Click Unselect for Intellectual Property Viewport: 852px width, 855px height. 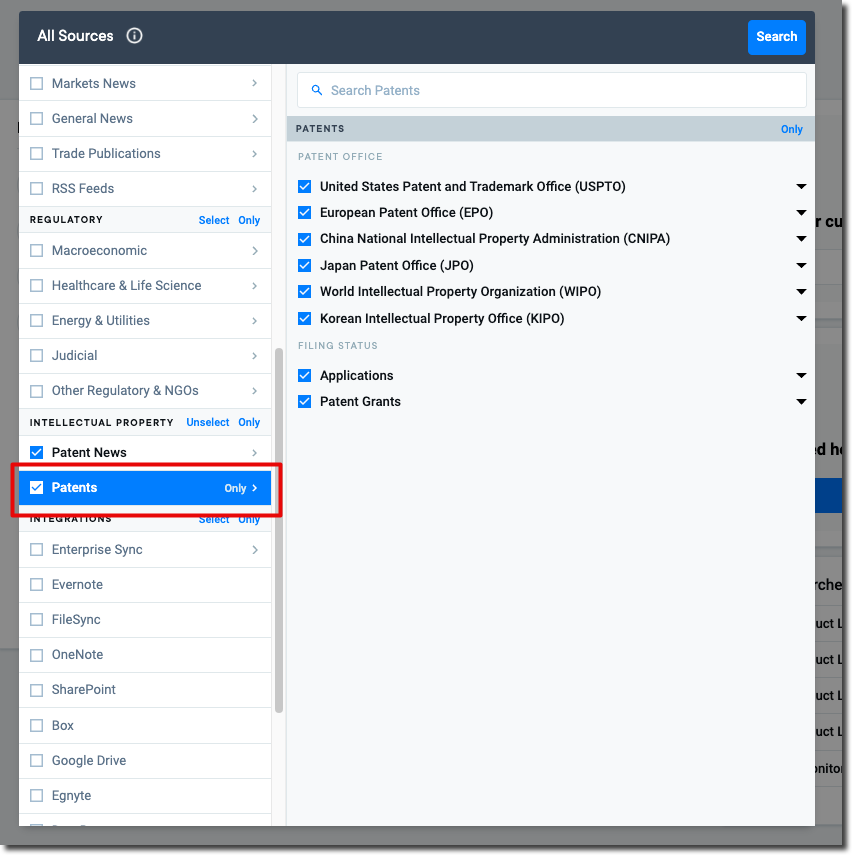click(x=207, y=422)
